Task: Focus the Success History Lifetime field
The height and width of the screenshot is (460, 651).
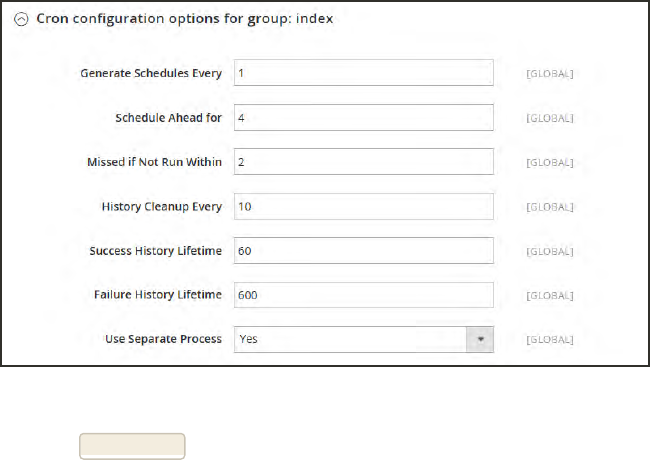Action: 363,250
